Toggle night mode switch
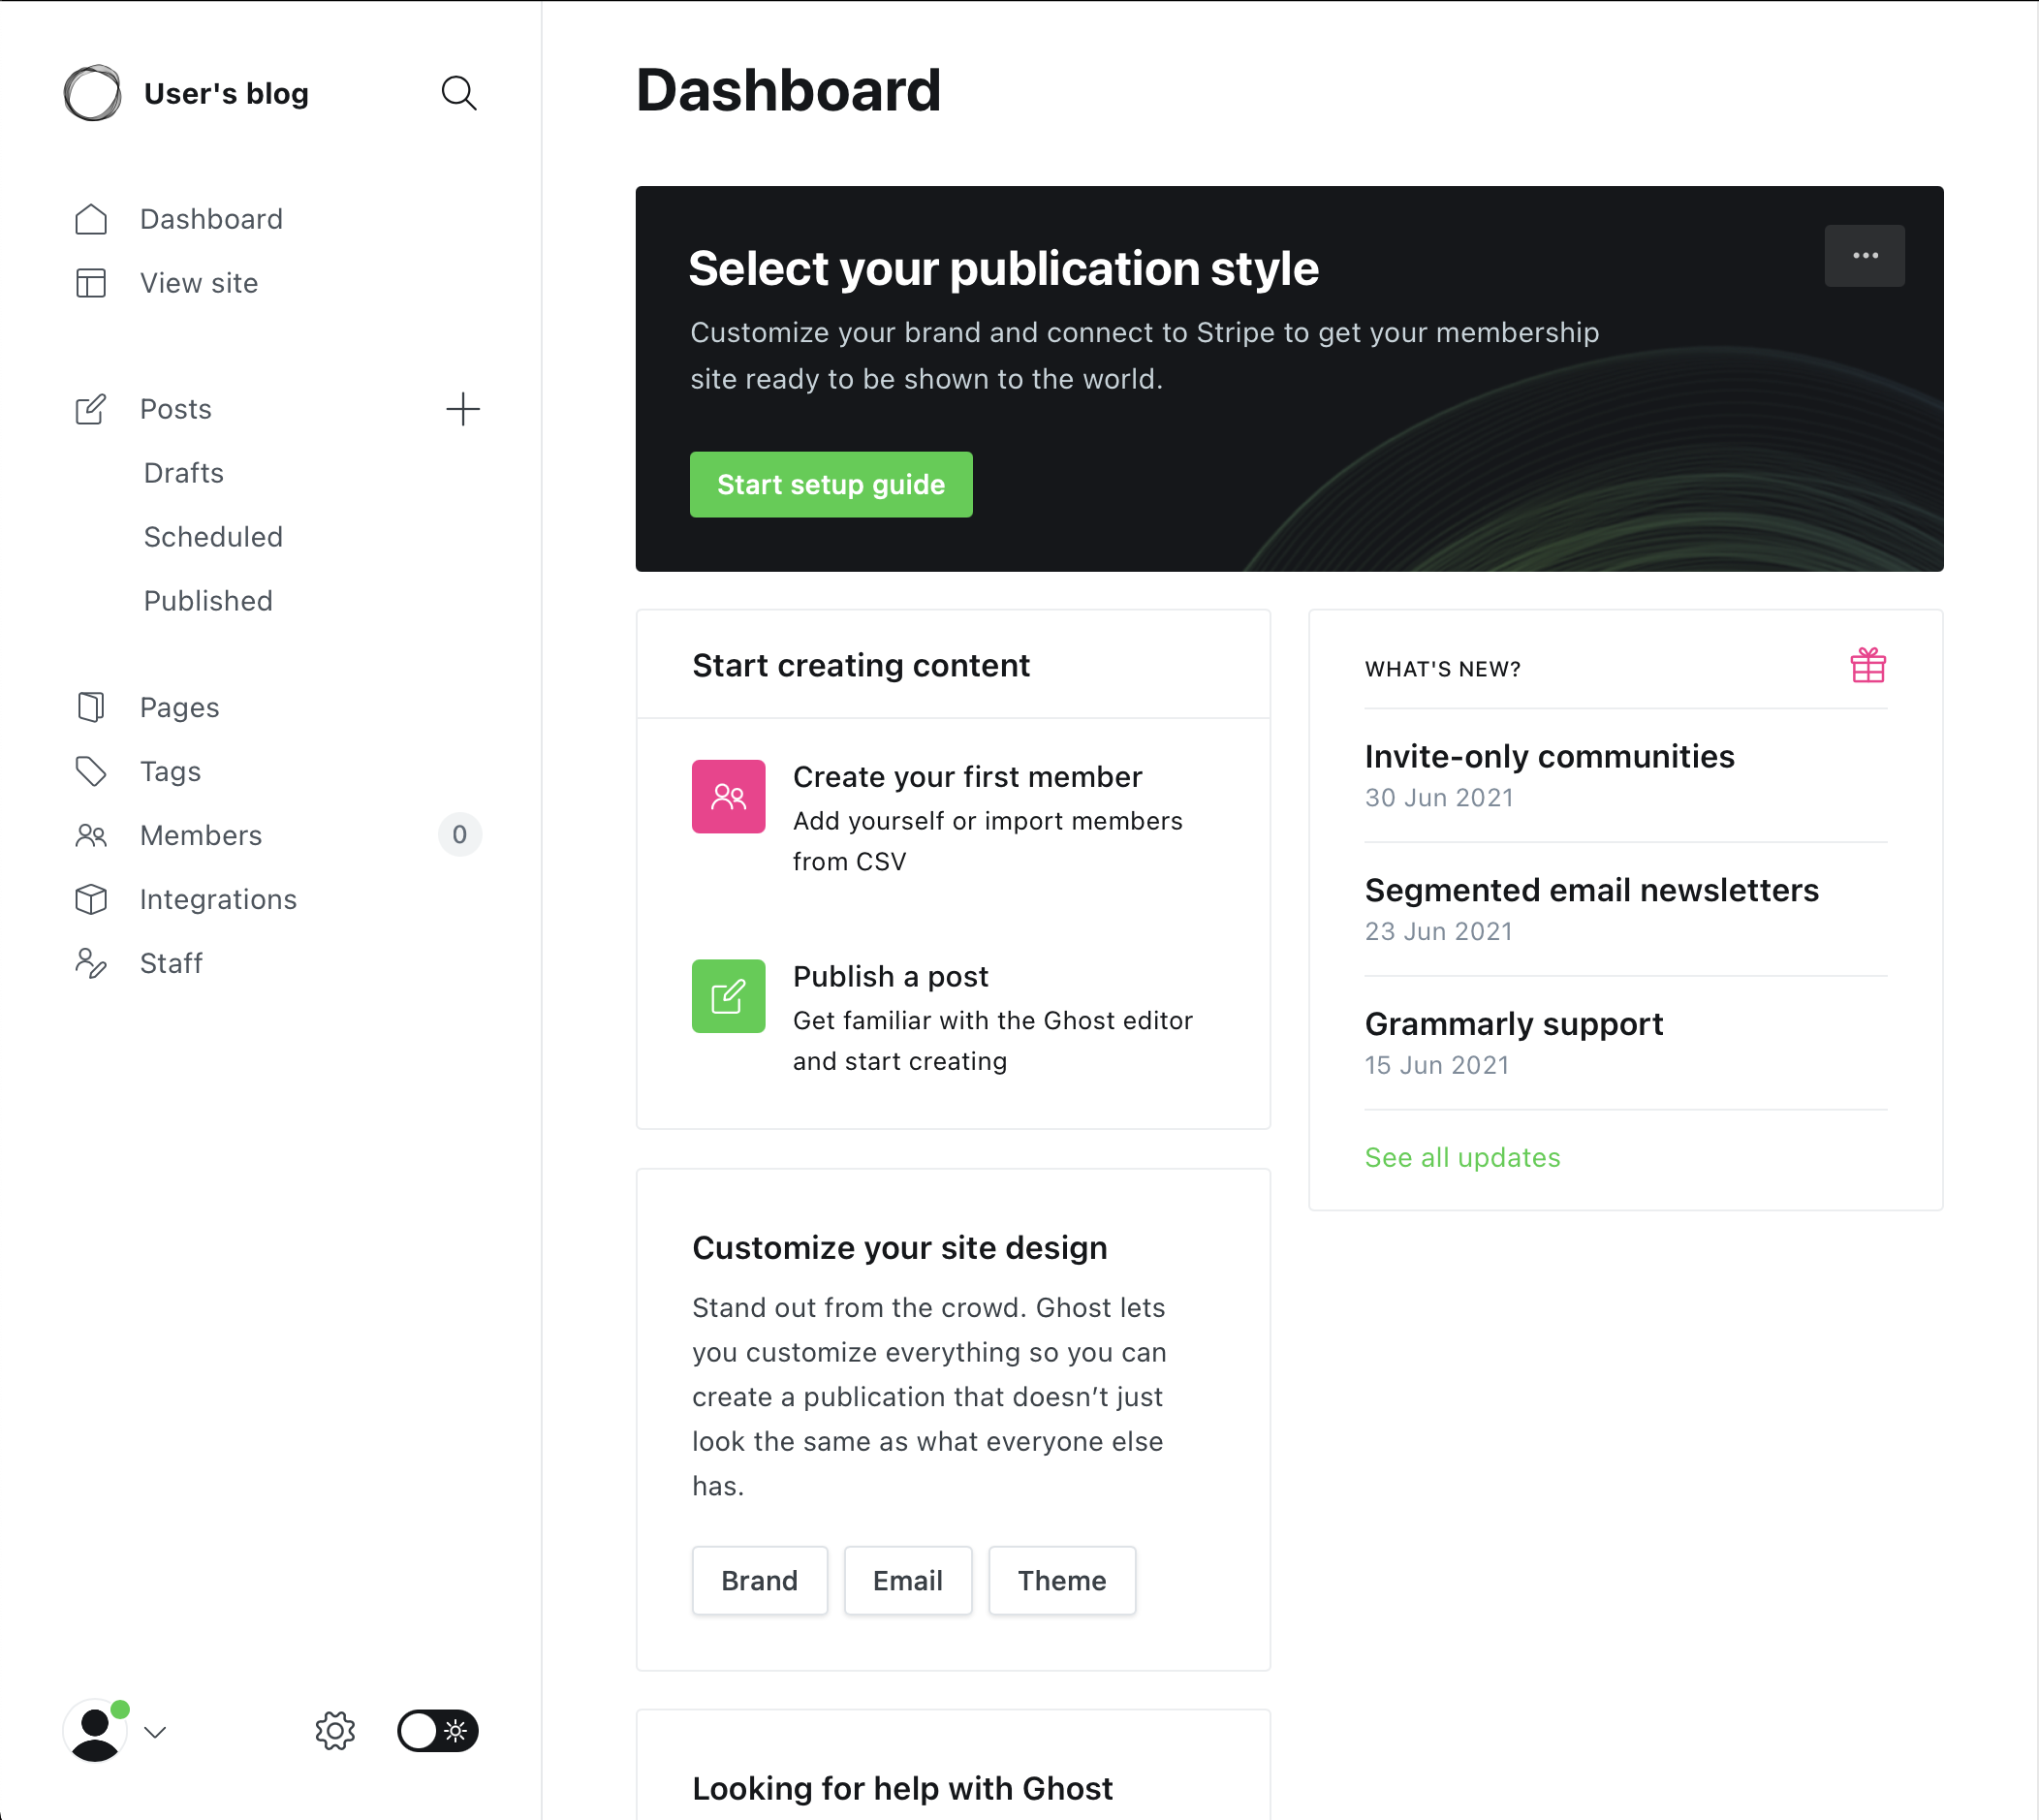This screenshot has width=2039, height=1820. (x=437, y=1731)
